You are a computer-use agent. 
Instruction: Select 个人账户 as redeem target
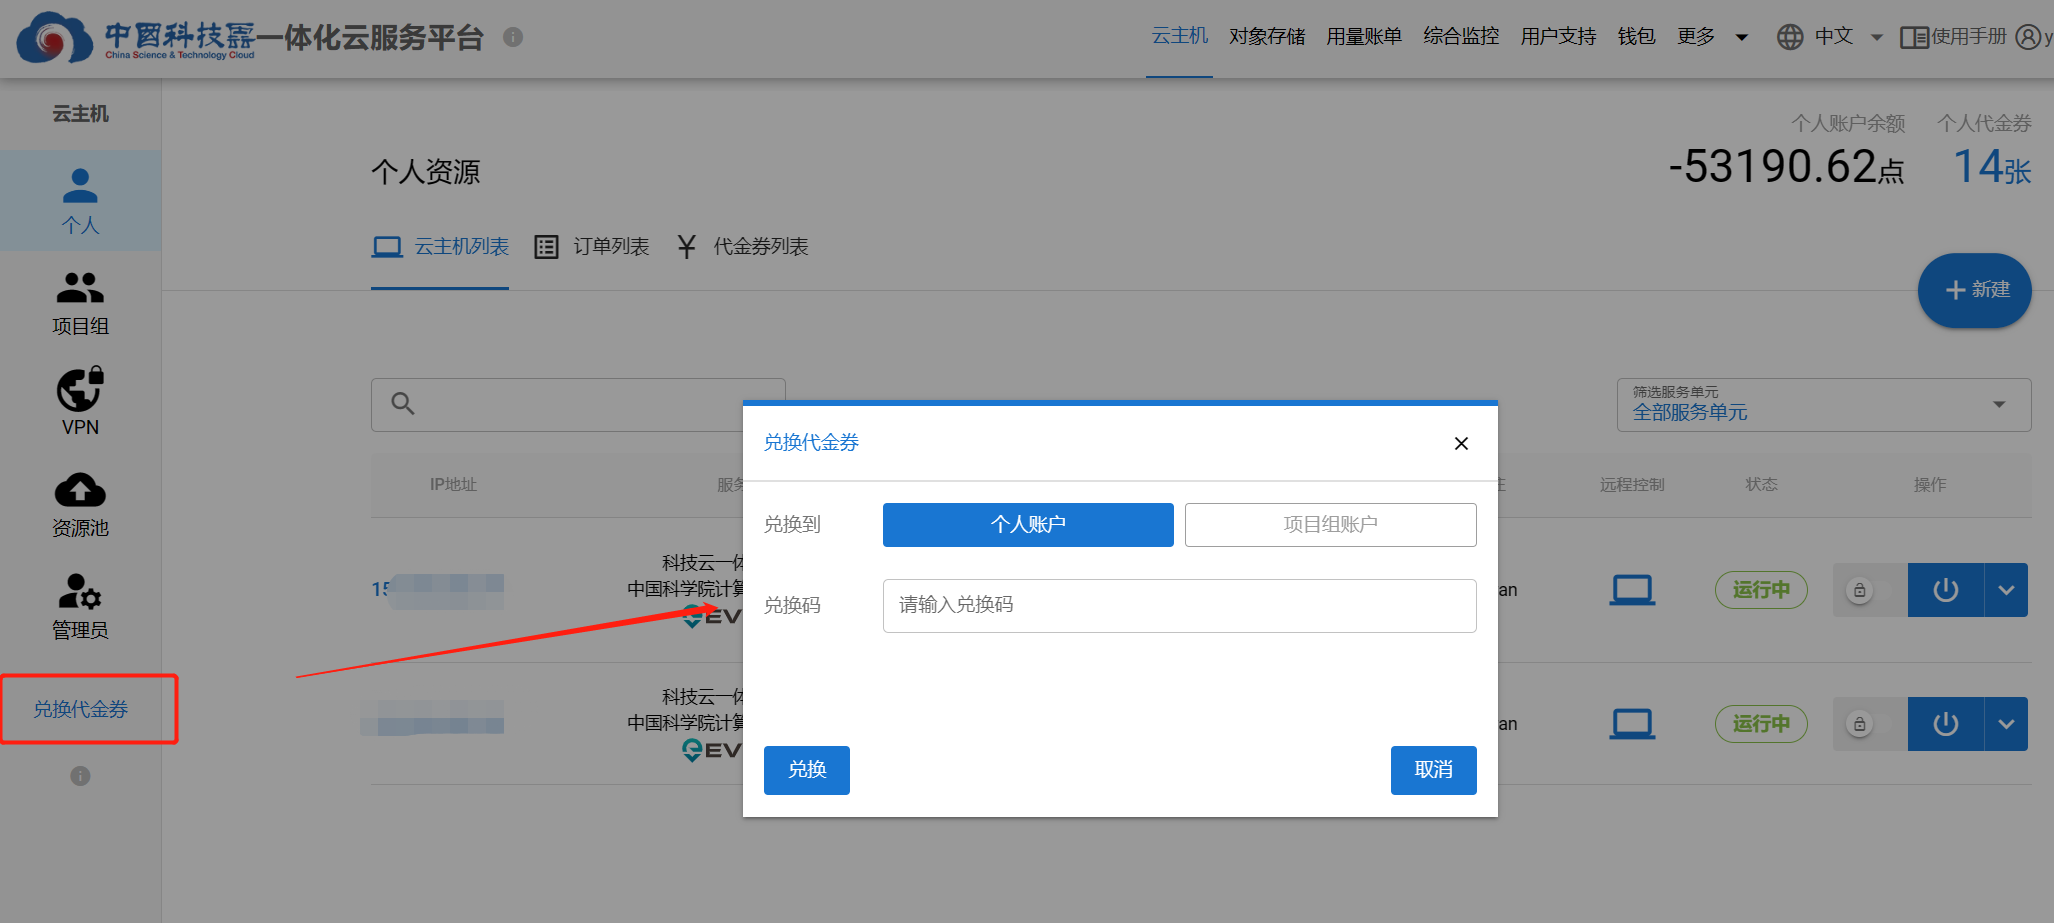click(1028, 525)
